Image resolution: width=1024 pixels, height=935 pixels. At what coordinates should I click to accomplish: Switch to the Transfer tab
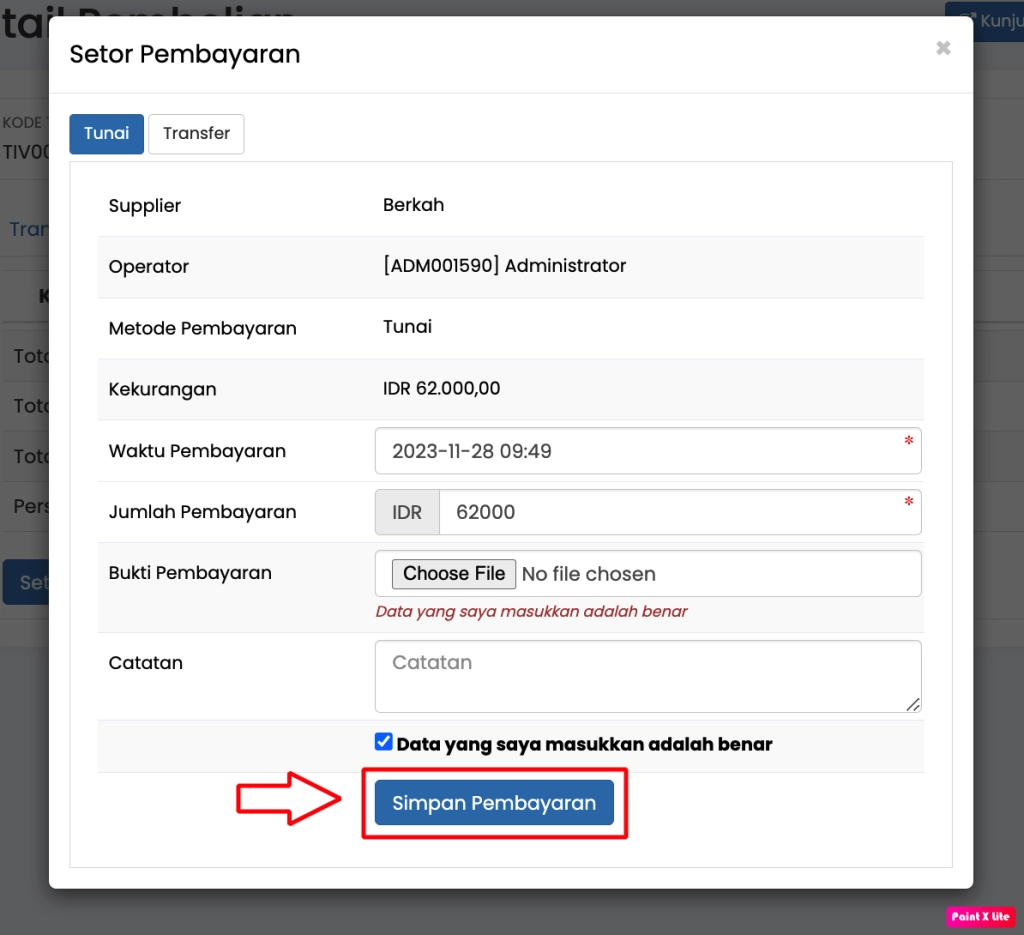click(196, 134)
